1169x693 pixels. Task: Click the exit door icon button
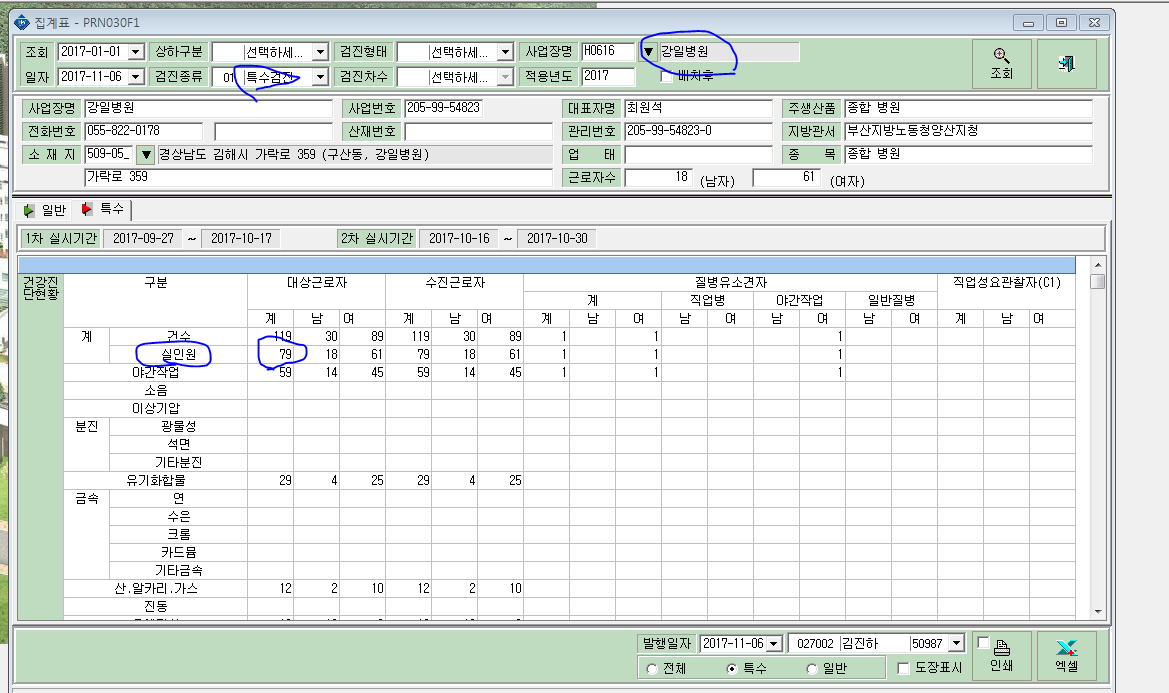click(x=1066, y=64)
